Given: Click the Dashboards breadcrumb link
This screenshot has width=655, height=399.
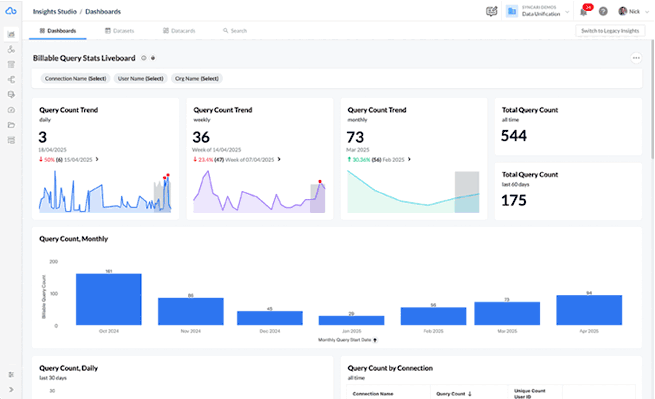Looking at the screenshot, I should (x=103, y=12).
